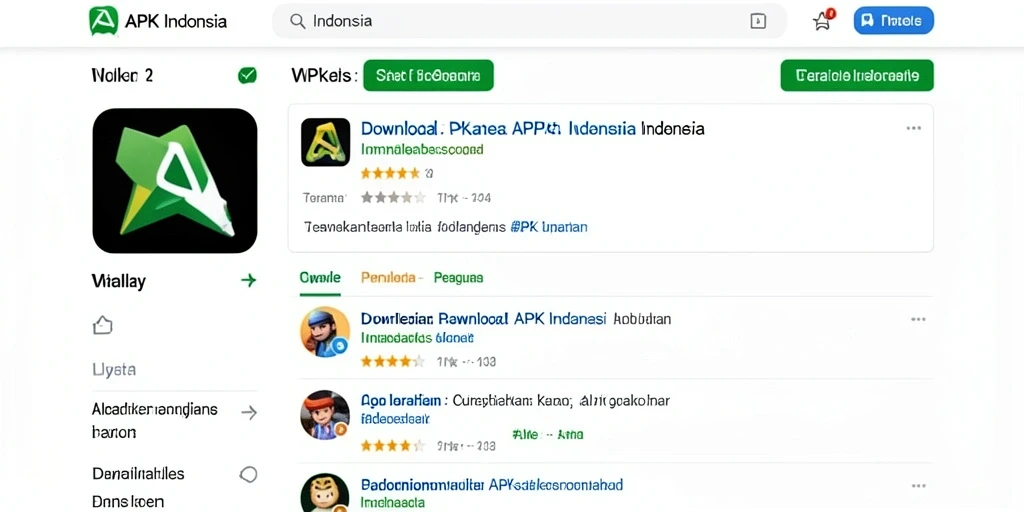The height and width of the screenshot is (512, 1024).
Task: Focus the Indonsia search field
Action: pyautogui.click(x=529, y=21)
